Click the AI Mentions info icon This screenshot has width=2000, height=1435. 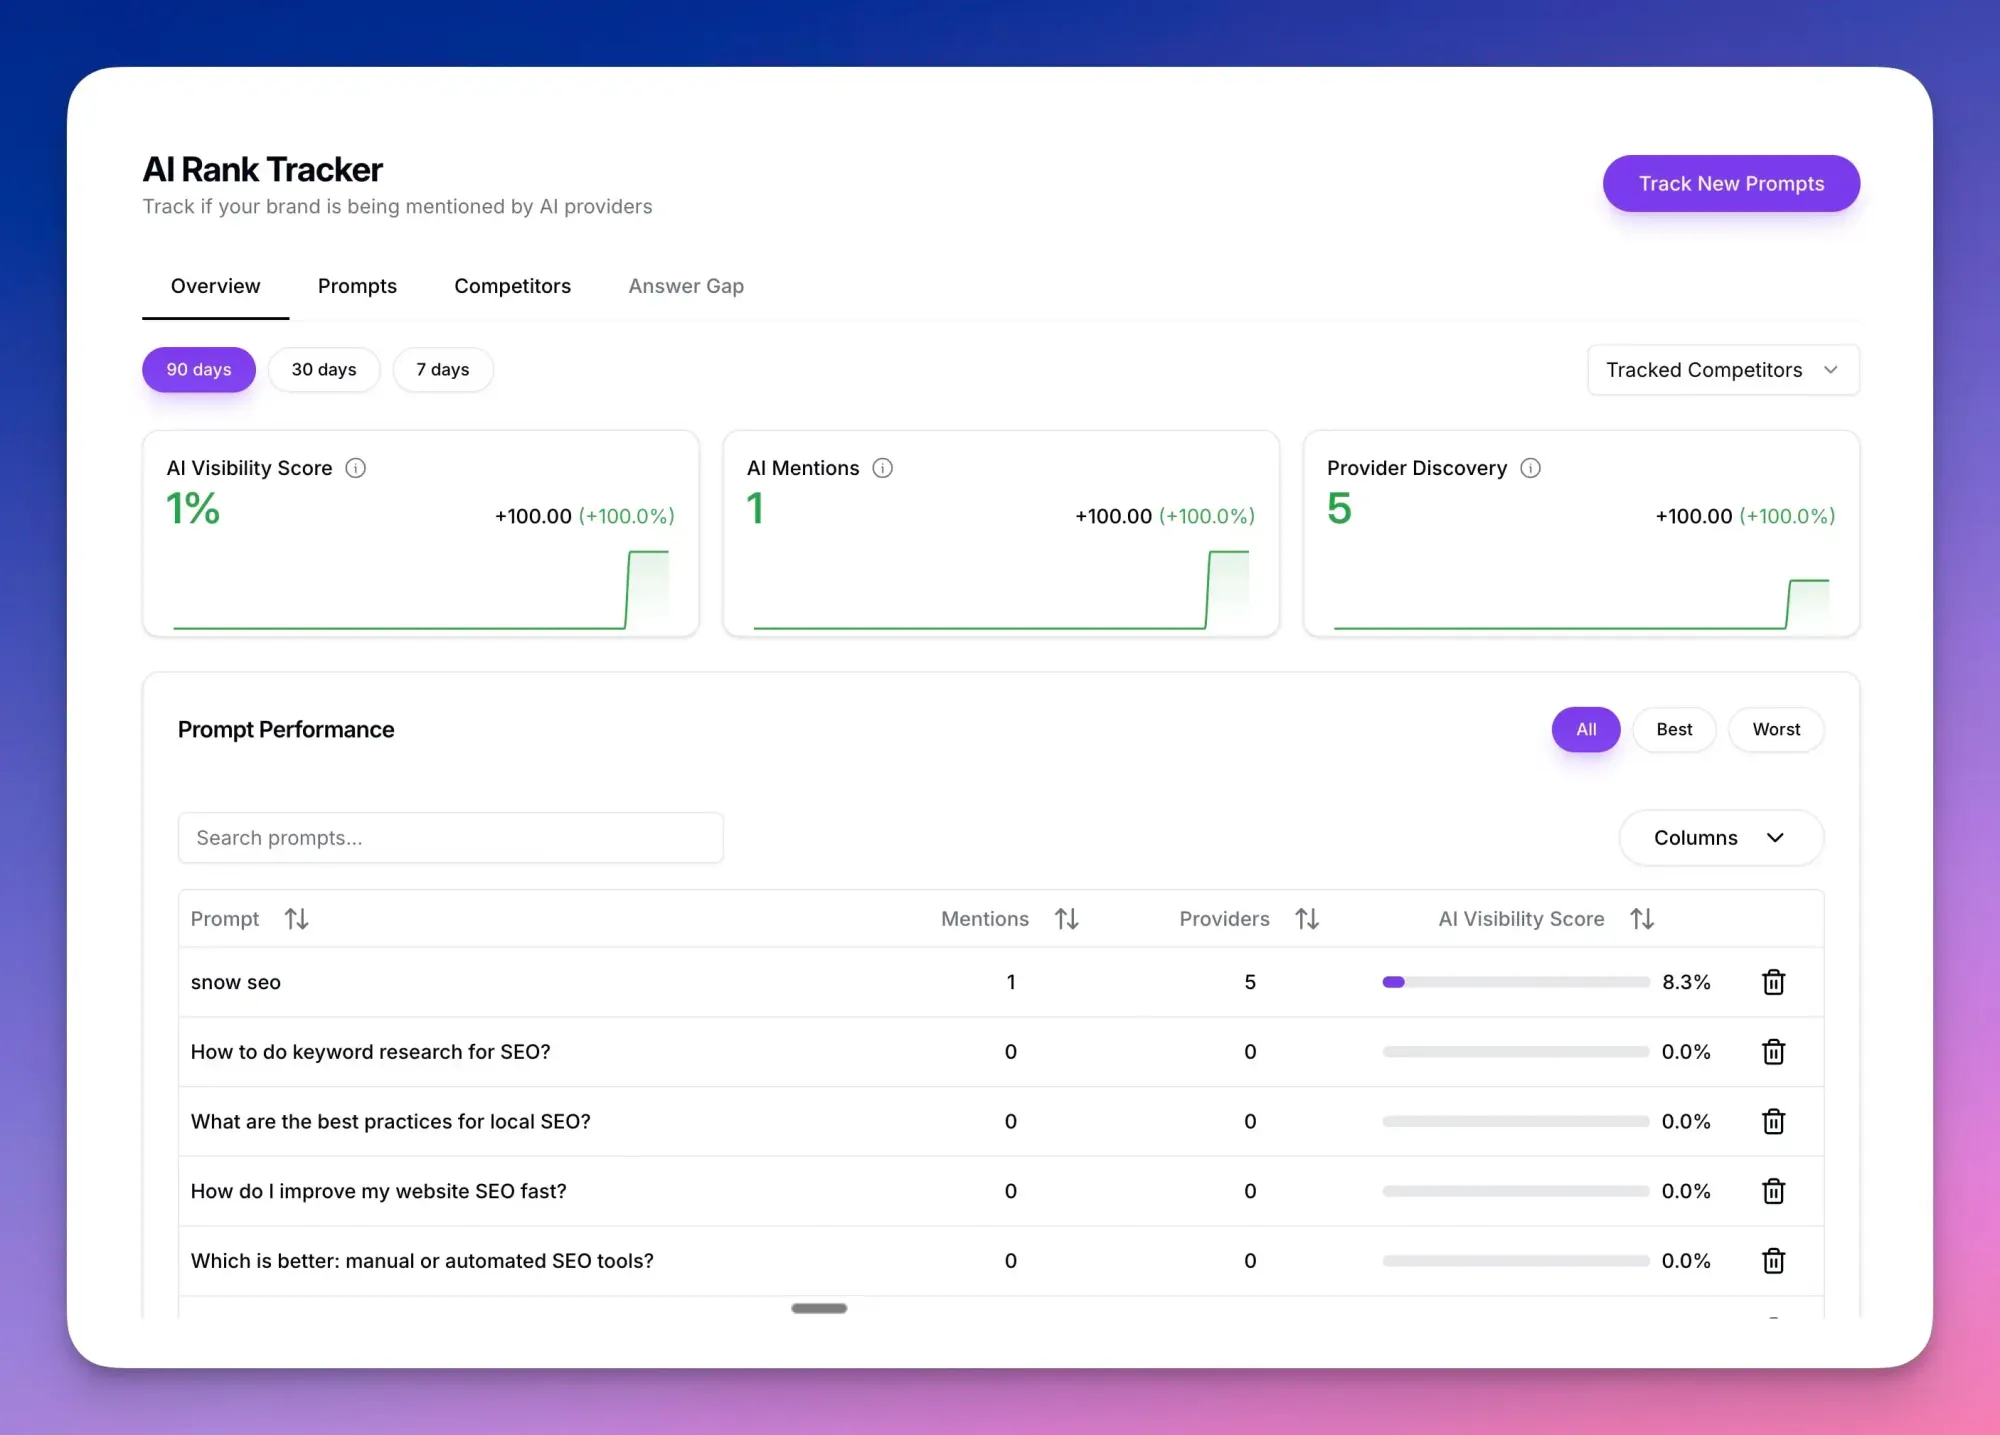point(883,467)
